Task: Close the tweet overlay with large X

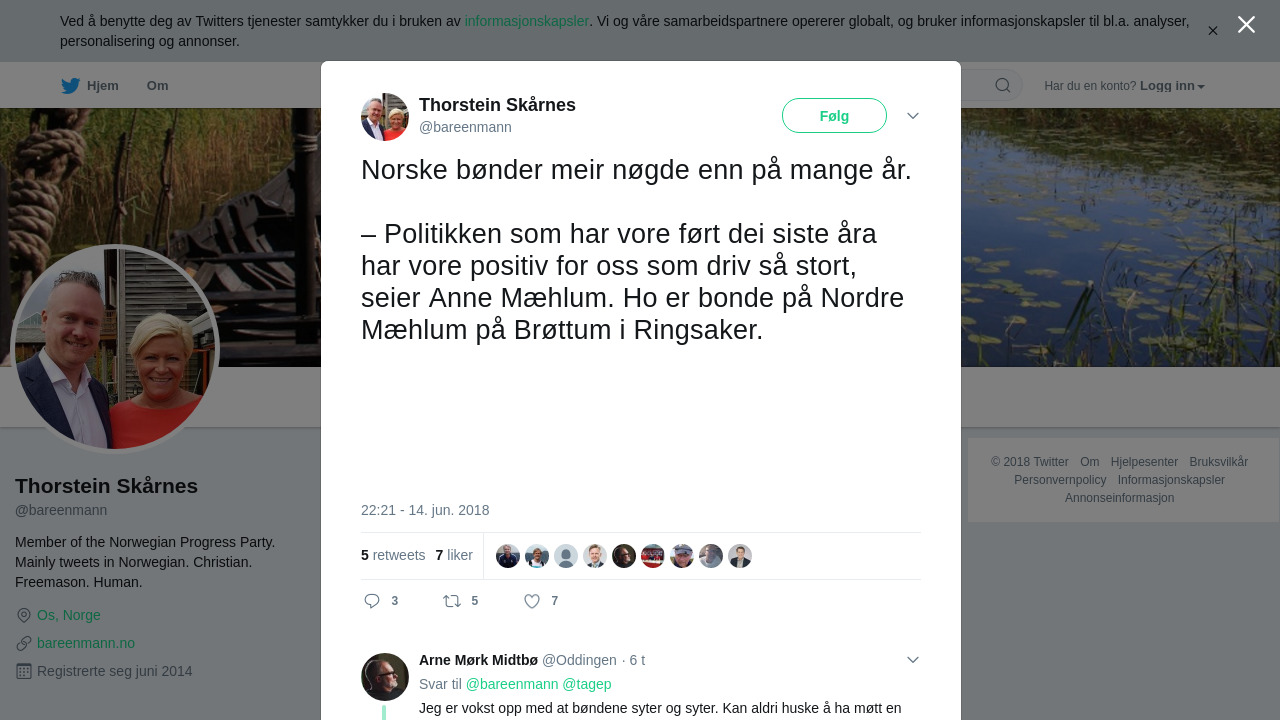Action: coord(1246,24)
